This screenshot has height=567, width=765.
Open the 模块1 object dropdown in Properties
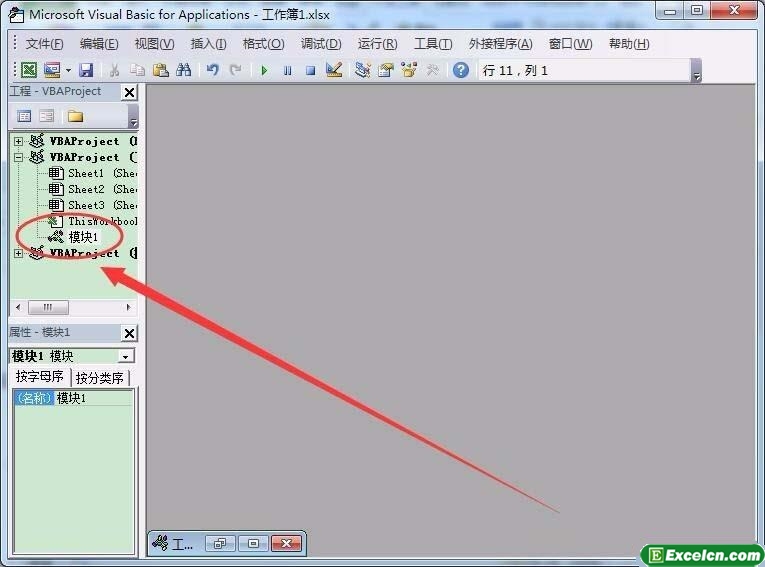tap(125, 357)
